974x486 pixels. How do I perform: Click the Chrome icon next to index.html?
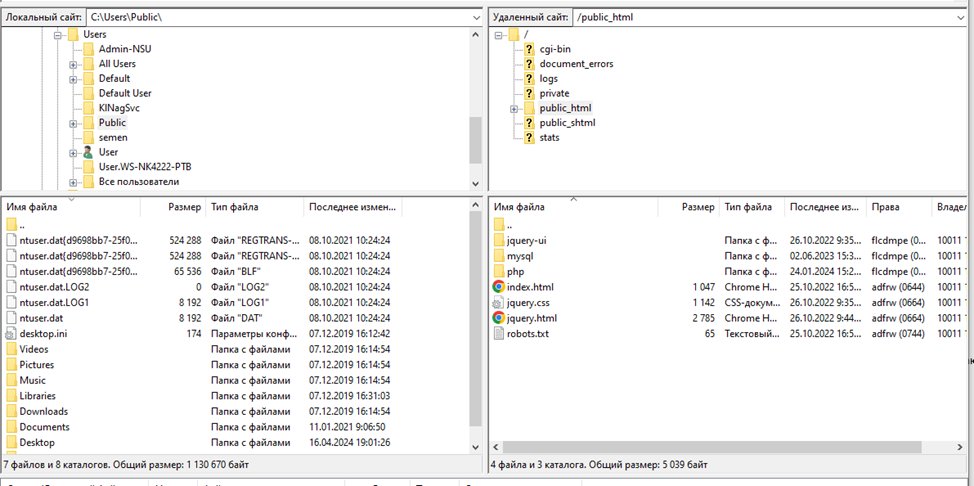500,287
